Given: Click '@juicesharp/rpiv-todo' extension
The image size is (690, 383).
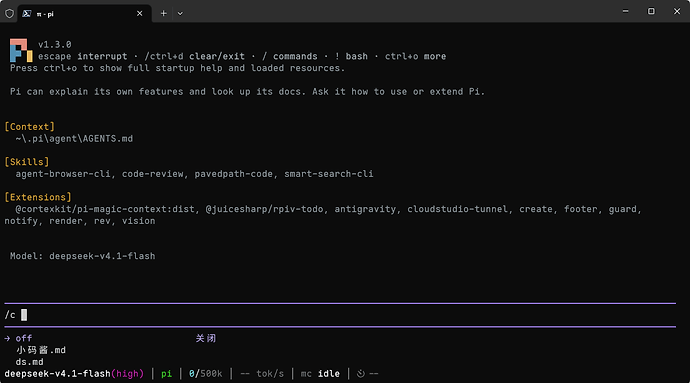Looking at the screenshot, I should point(264,209).
